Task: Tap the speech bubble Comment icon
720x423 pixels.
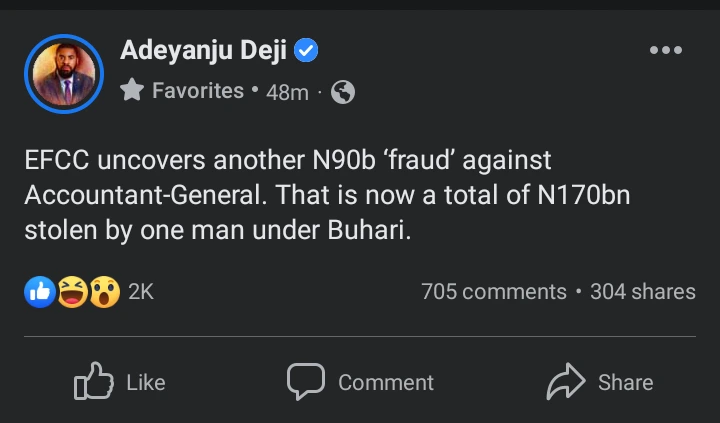Action: [x=305, y=382]
